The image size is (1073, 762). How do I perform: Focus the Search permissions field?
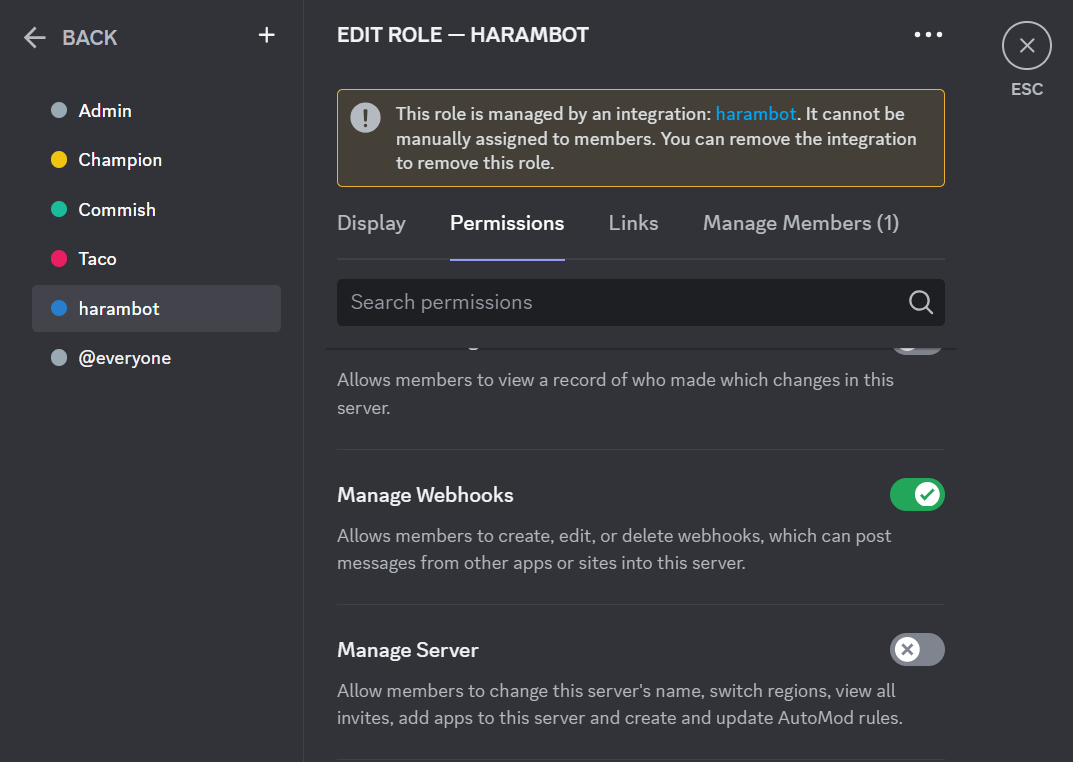tap(641, 302)
